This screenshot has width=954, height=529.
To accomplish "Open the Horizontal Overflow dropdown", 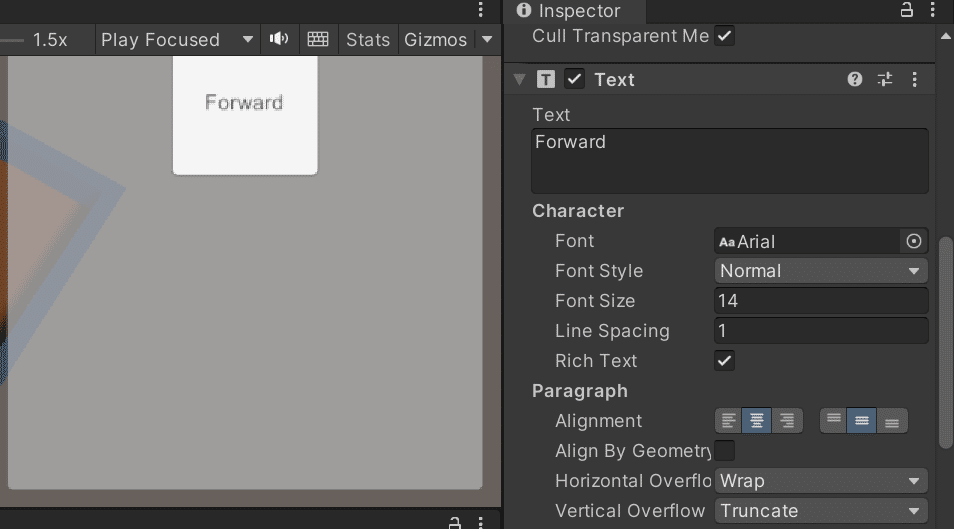I will pyautogui.click(x=821, y=481).
